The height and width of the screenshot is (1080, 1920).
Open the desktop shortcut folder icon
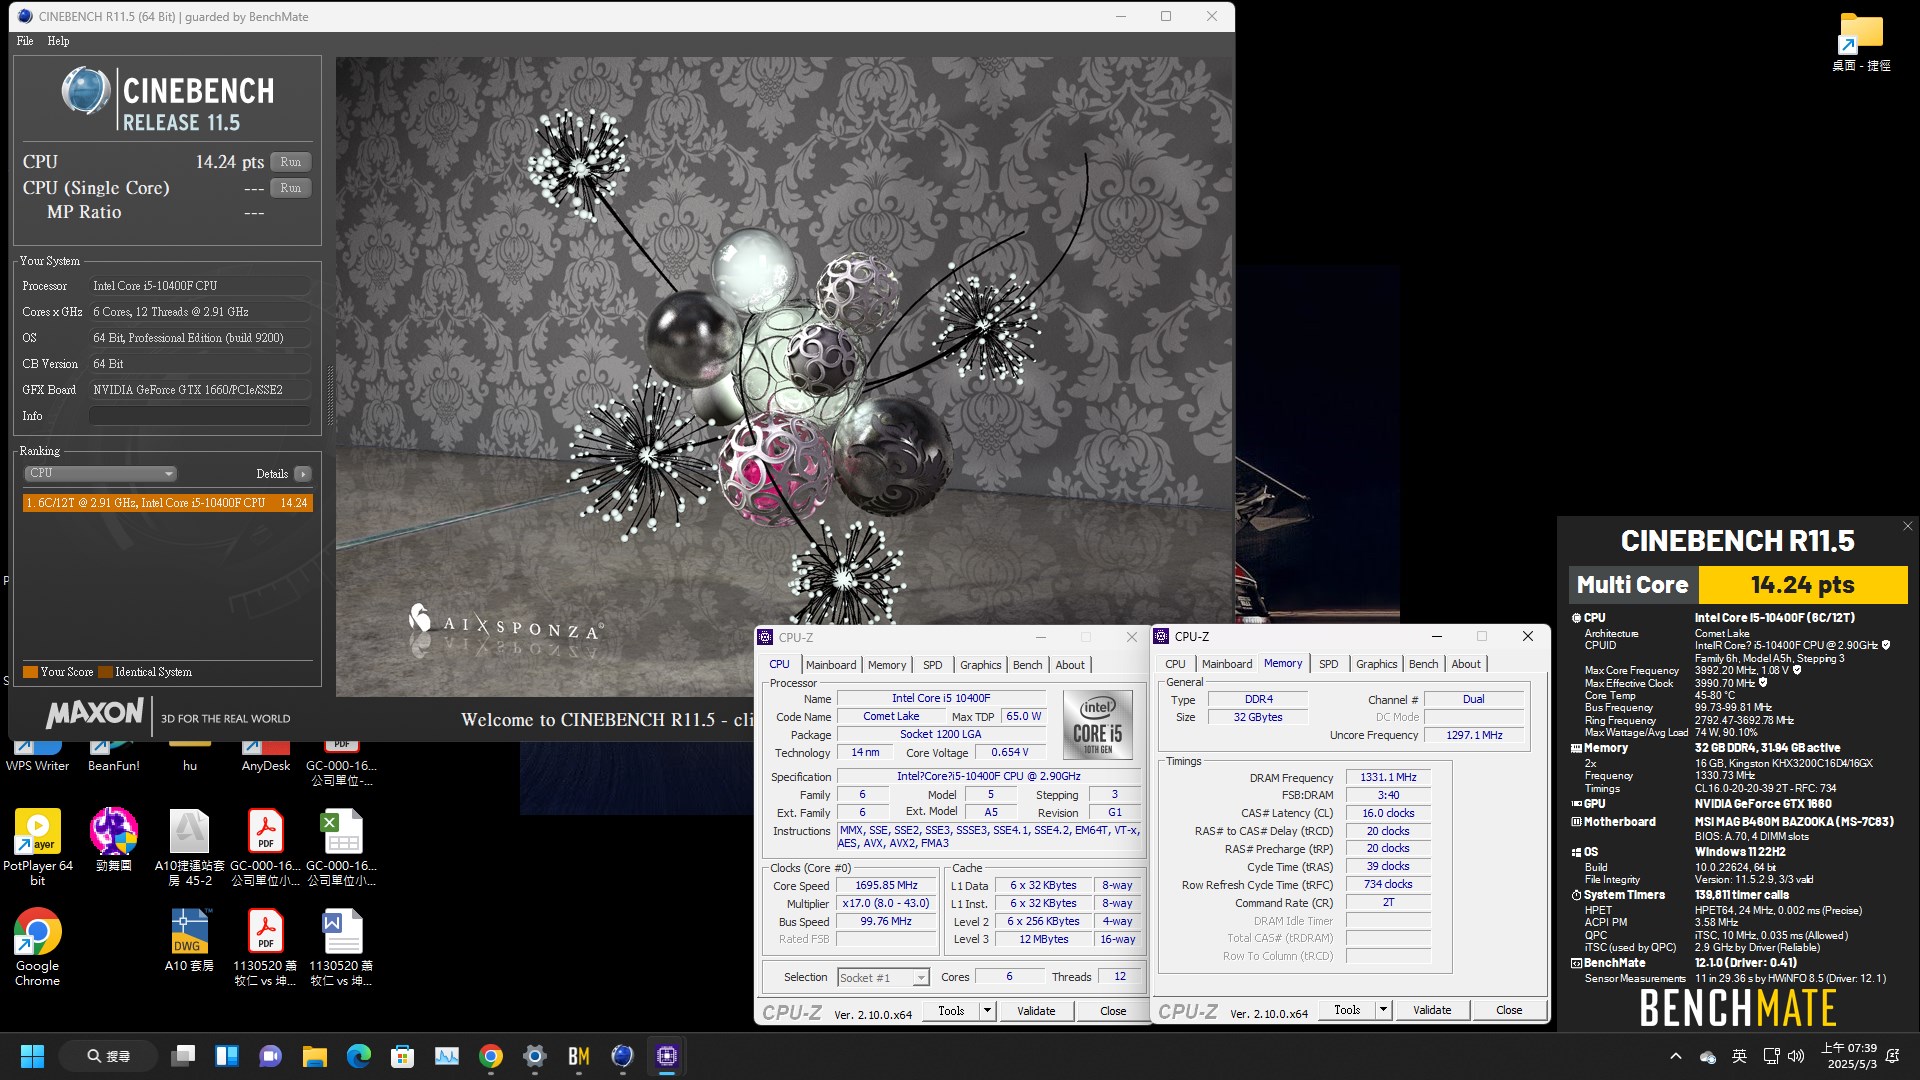pos(1861,41)
